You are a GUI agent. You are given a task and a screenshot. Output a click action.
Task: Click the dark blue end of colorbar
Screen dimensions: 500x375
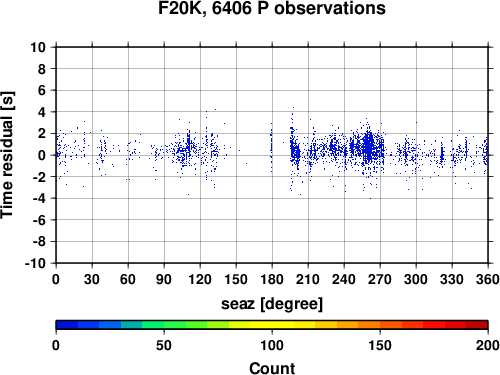[67, 325]
